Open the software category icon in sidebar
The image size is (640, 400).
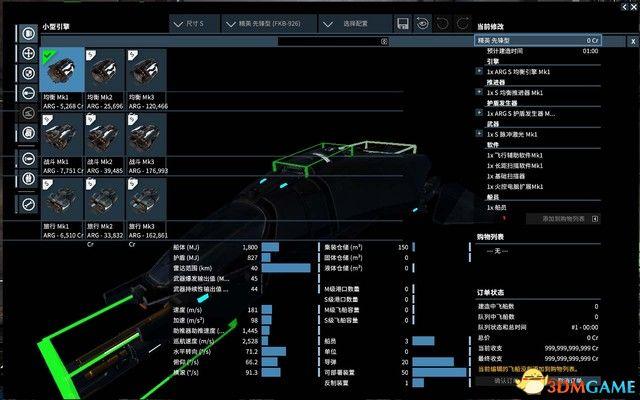point(28,133)
